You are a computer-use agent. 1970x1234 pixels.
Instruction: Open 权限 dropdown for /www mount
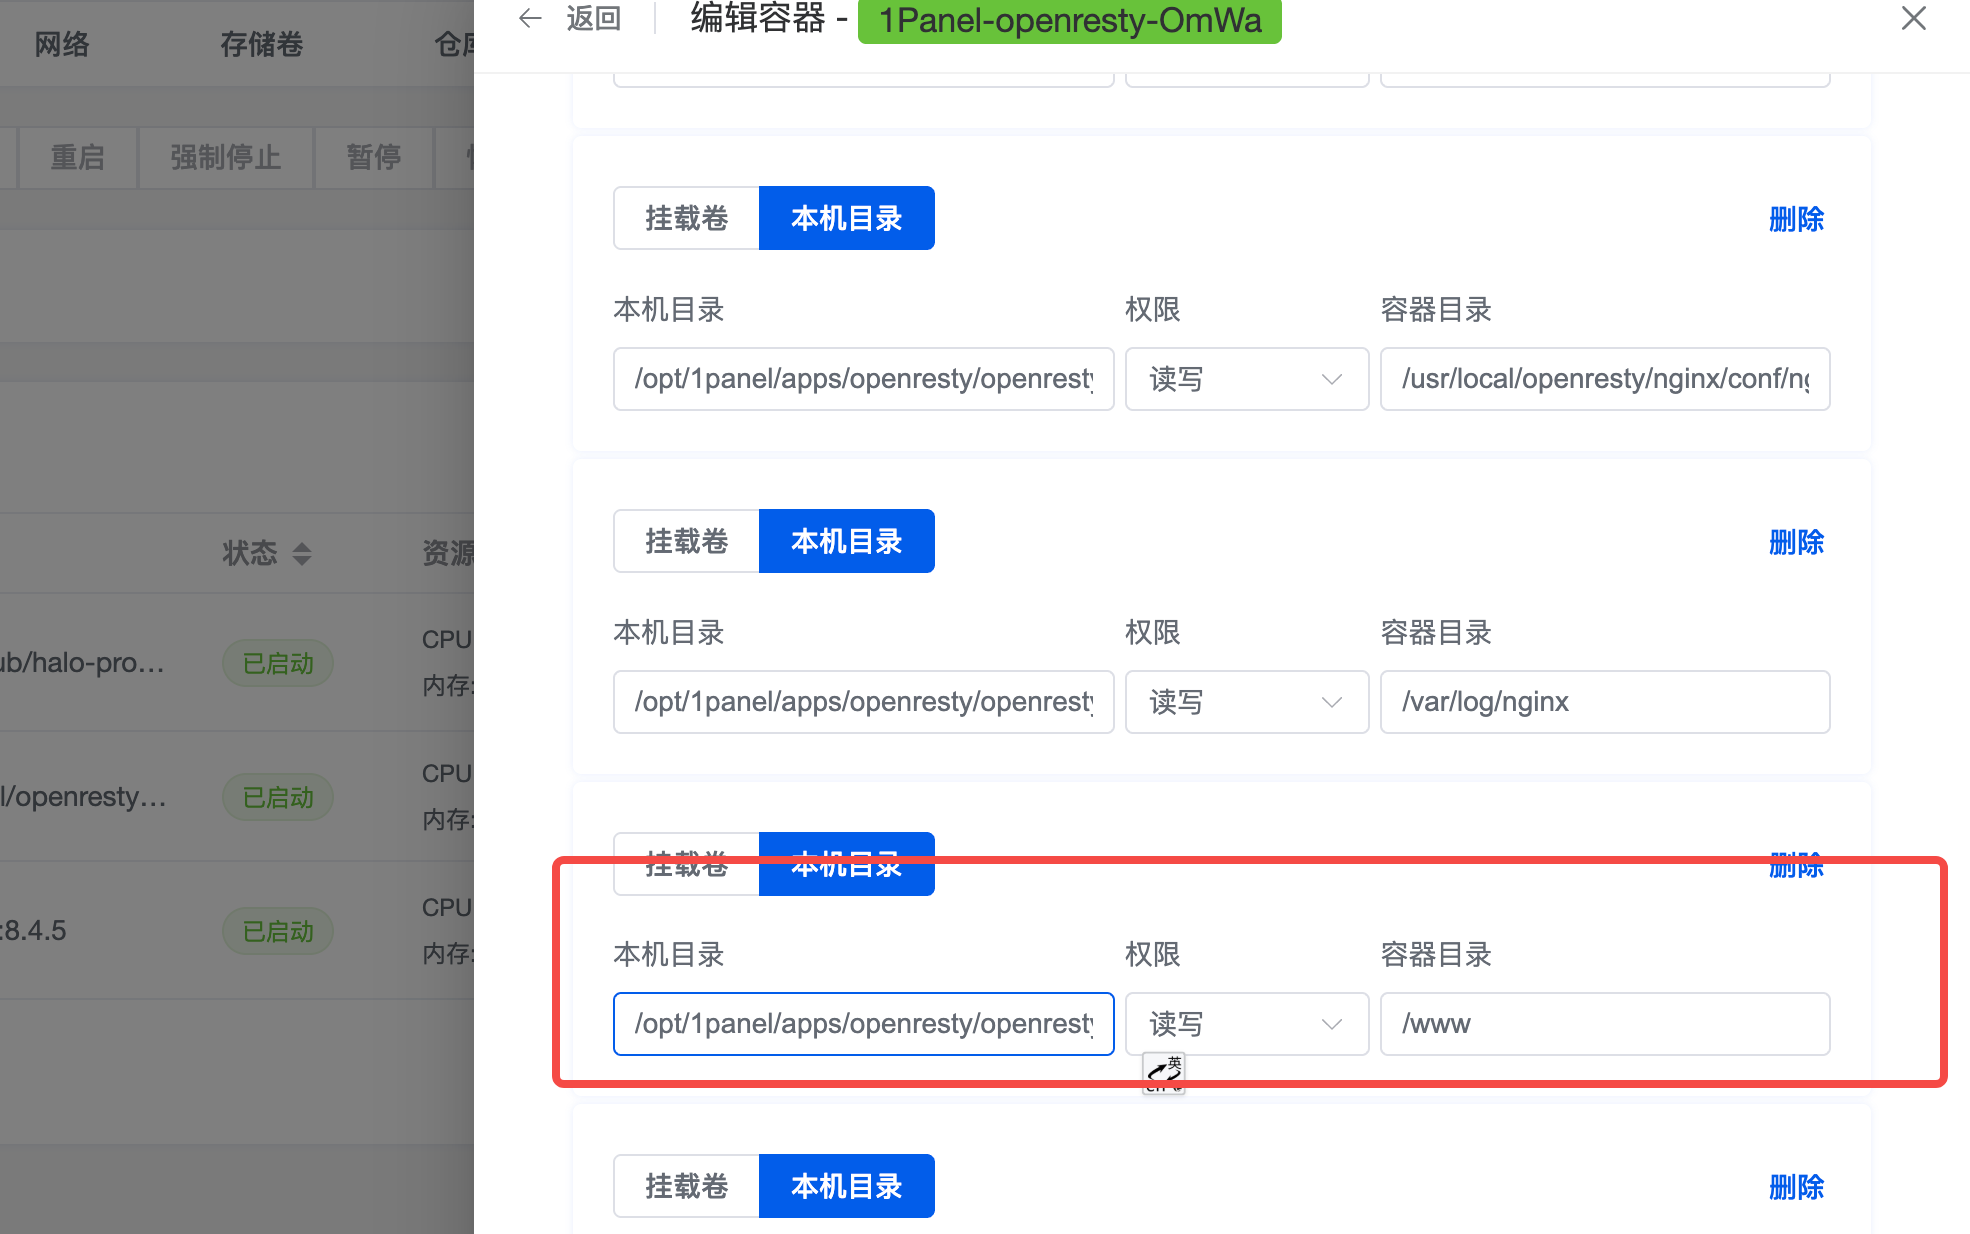click(1247, 1024)
